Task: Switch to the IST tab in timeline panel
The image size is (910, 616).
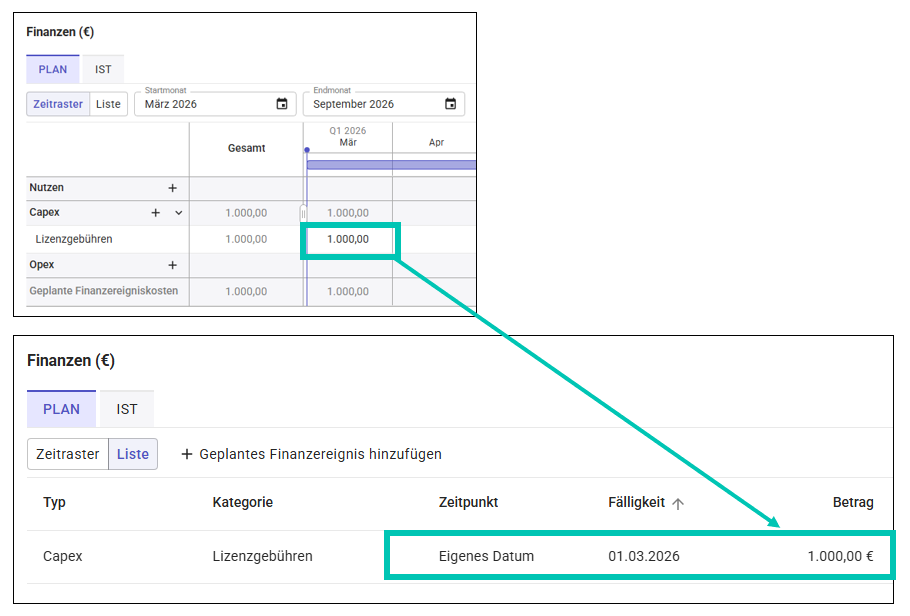Action: (x=103, y=70)
